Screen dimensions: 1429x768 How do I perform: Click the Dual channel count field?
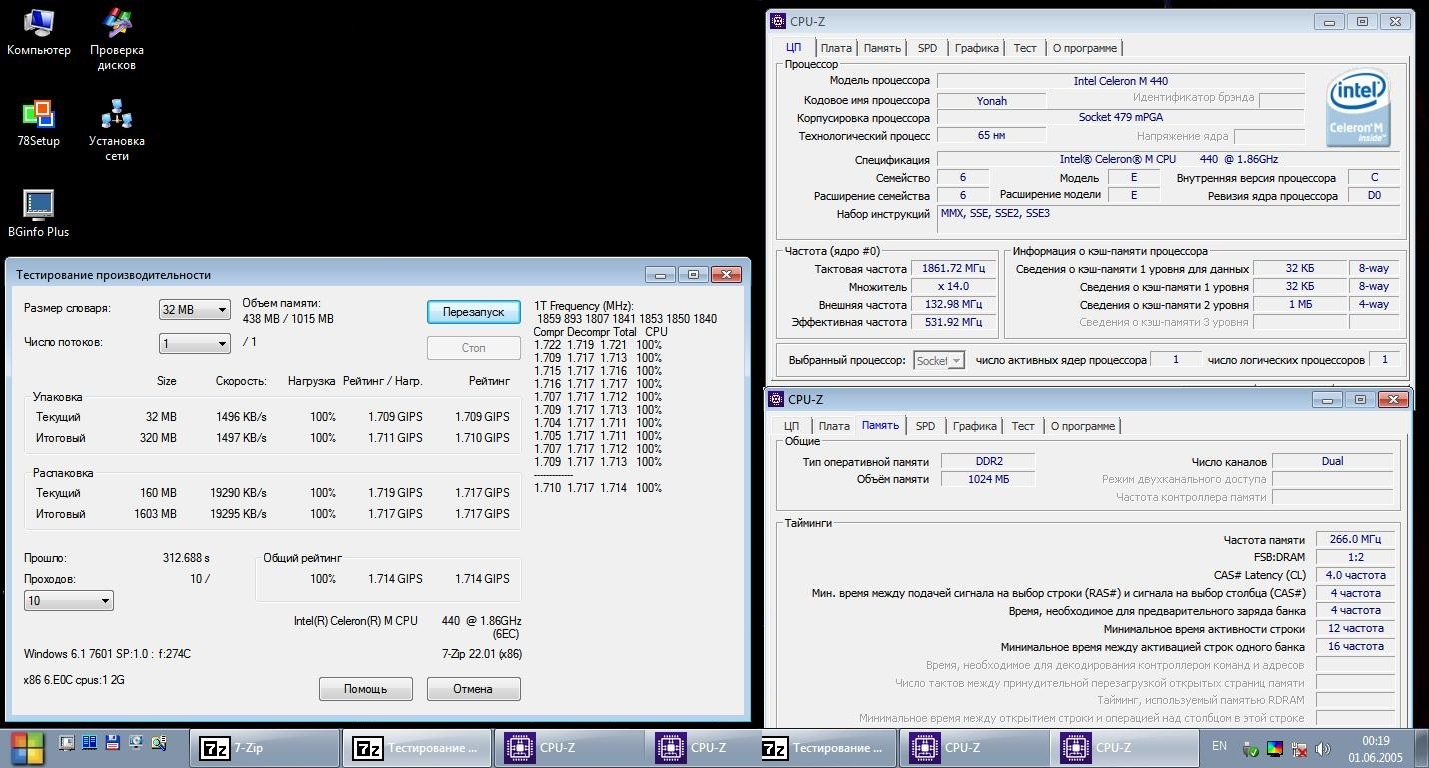click(x=1331, y=462)
